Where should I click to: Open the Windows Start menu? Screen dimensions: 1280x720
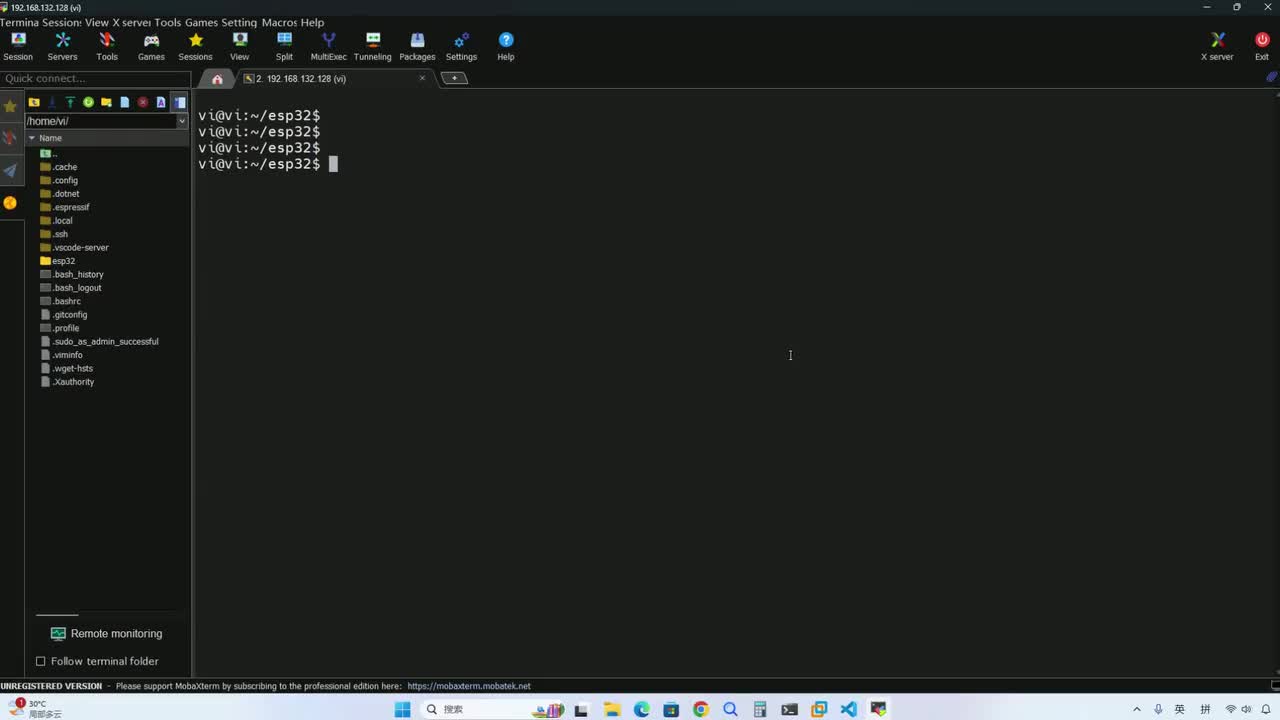point(402,710)
